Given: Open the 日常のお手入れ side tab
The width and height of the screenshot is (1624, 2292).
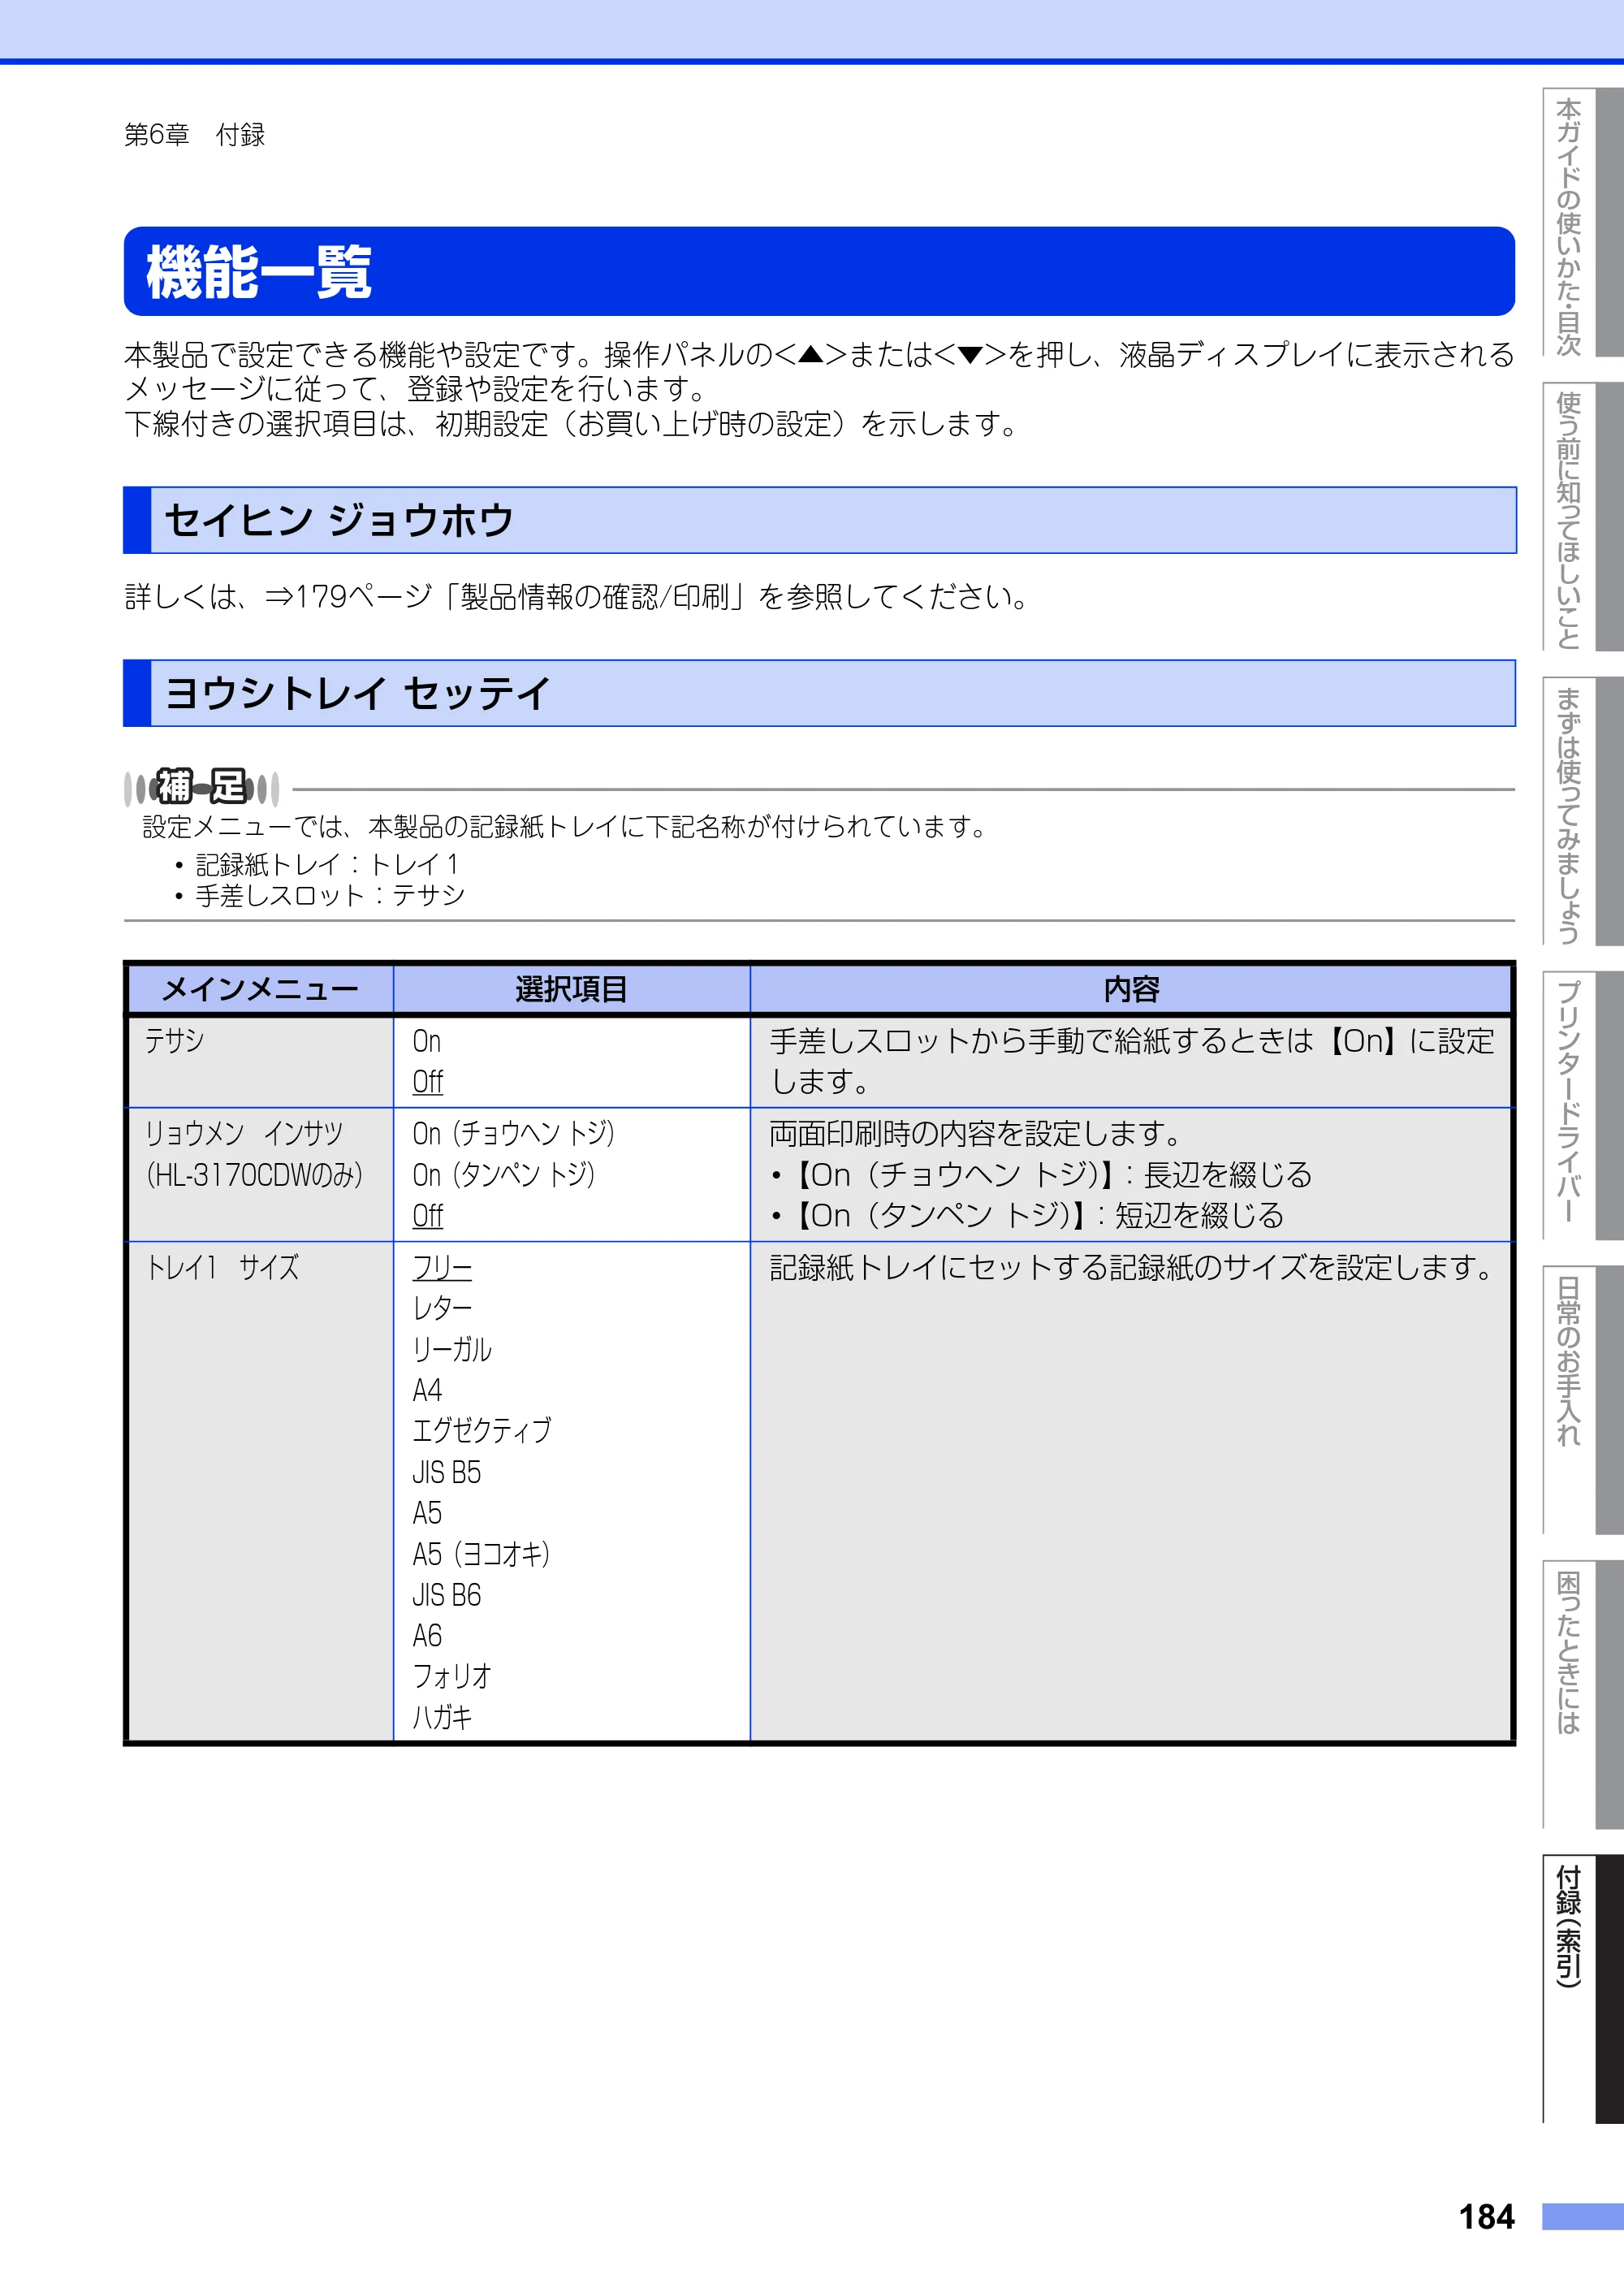Looking at the screenshot, I should 1582,1400.
